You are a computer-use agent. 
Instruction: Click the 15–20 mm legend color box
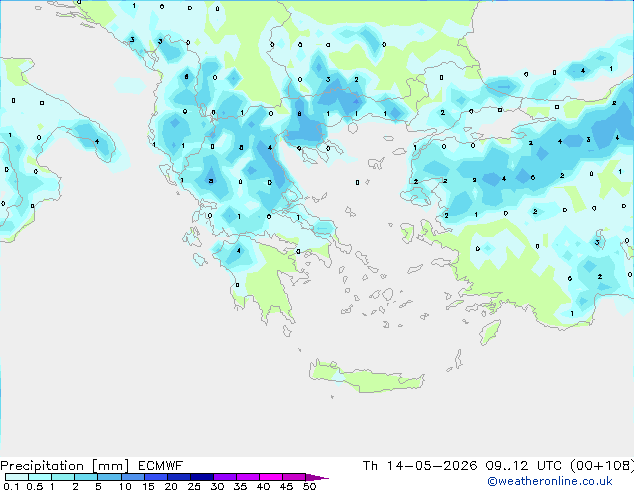155,477
